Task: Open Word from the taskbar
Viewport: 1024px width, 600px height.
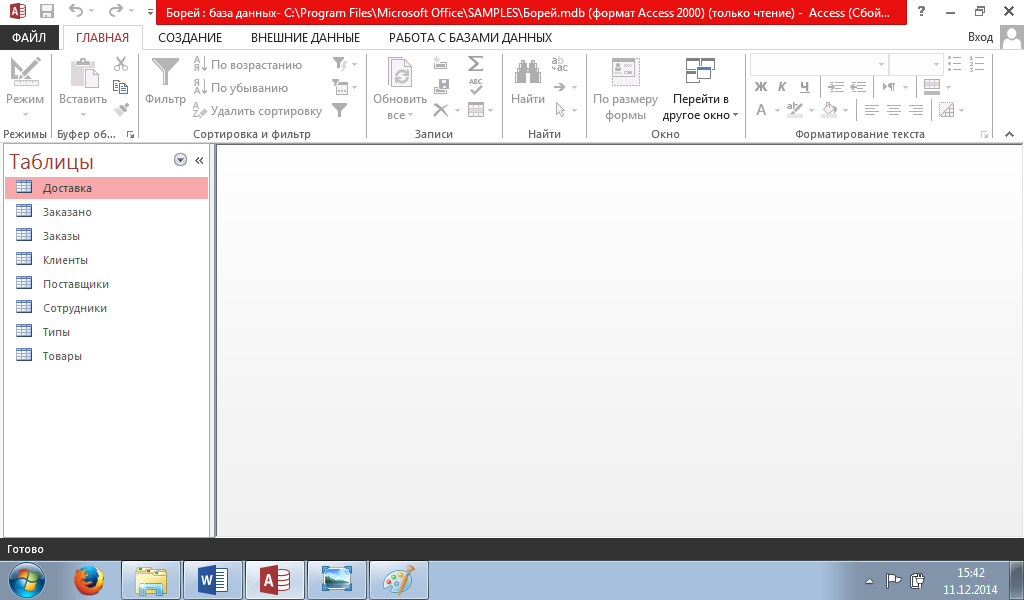Action: 213,580
